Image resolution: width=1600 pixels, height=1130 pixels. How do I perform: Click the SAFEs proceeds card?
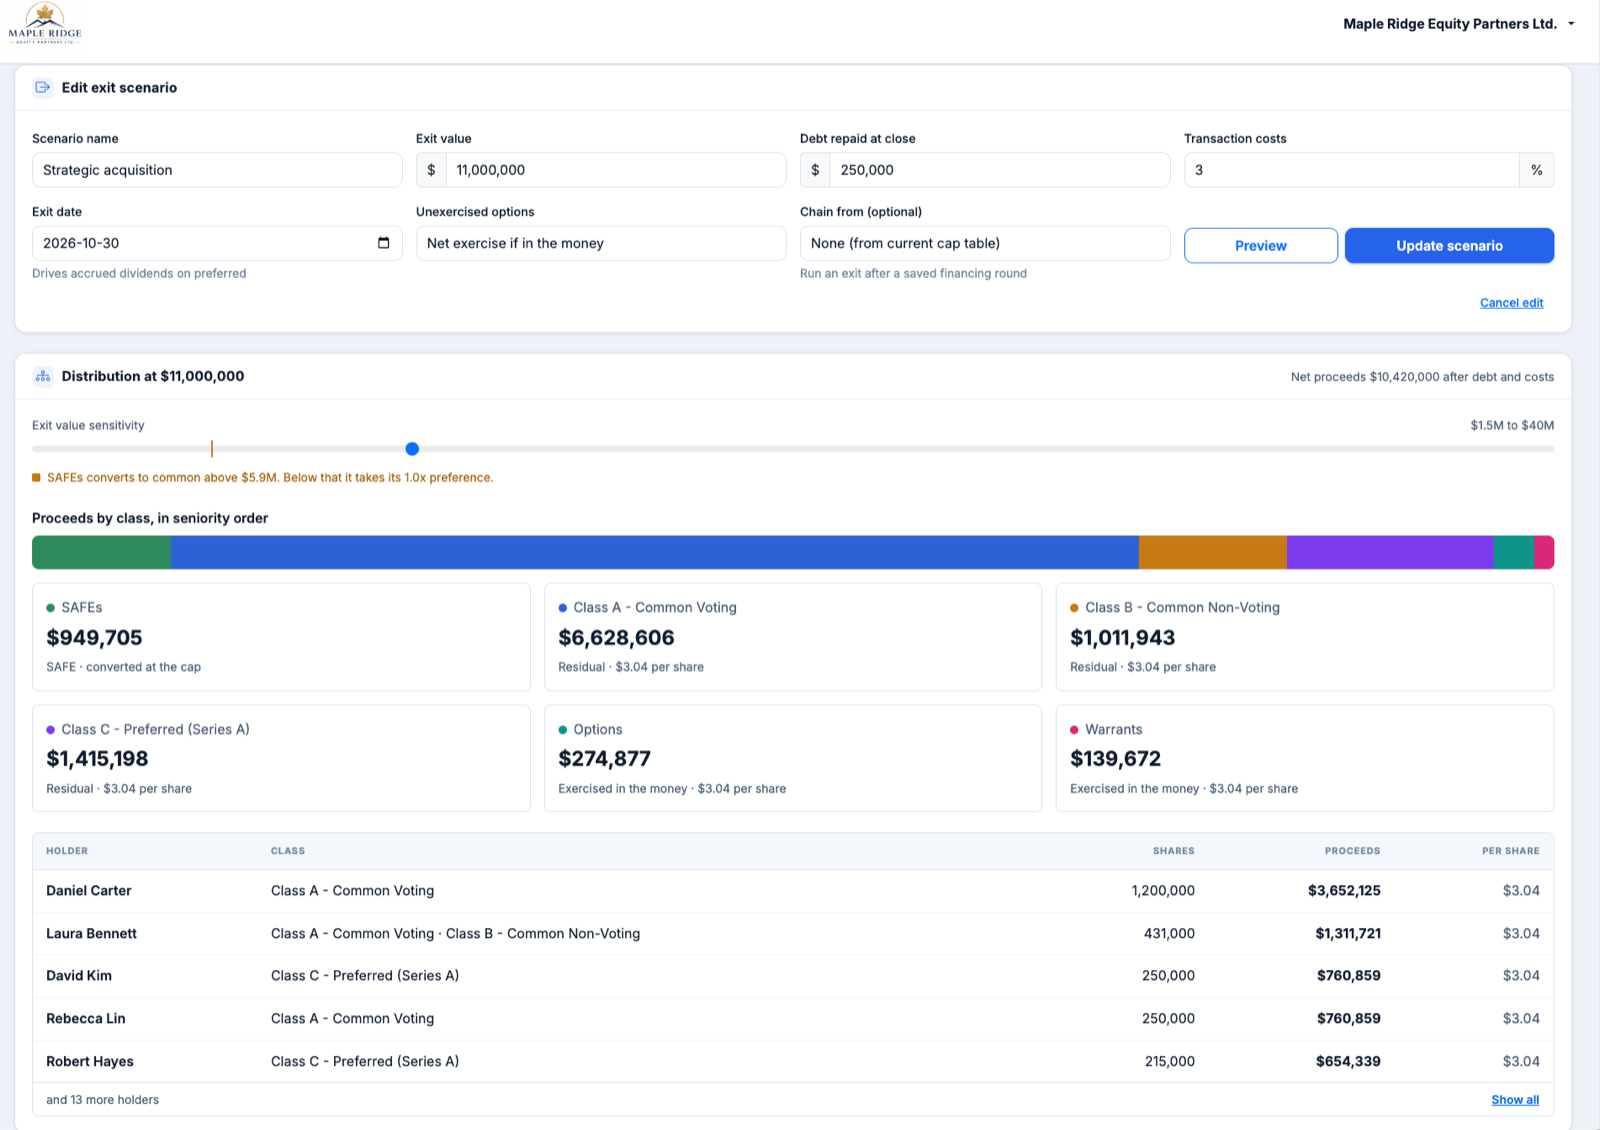(x=281, y=637)
